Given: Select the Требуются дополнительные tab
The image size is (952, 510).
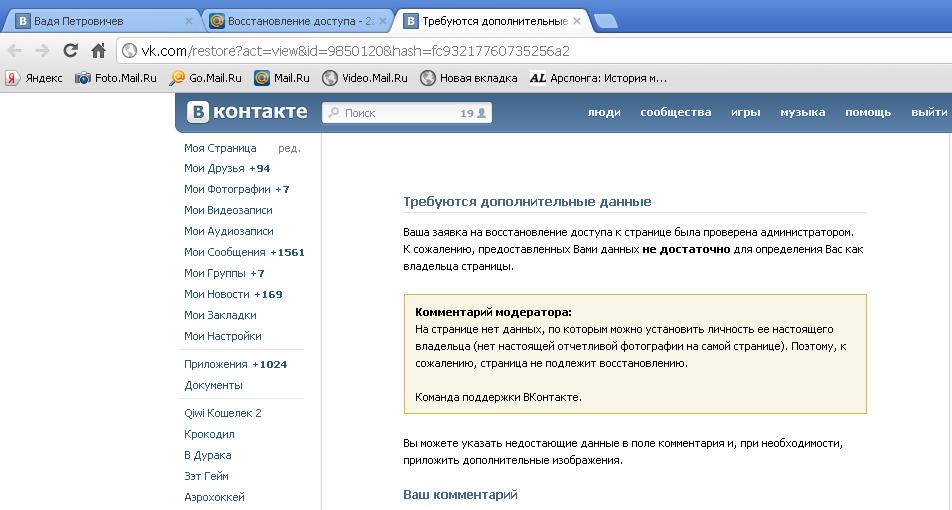Looking at the screenshot, I should coord(492,21).
